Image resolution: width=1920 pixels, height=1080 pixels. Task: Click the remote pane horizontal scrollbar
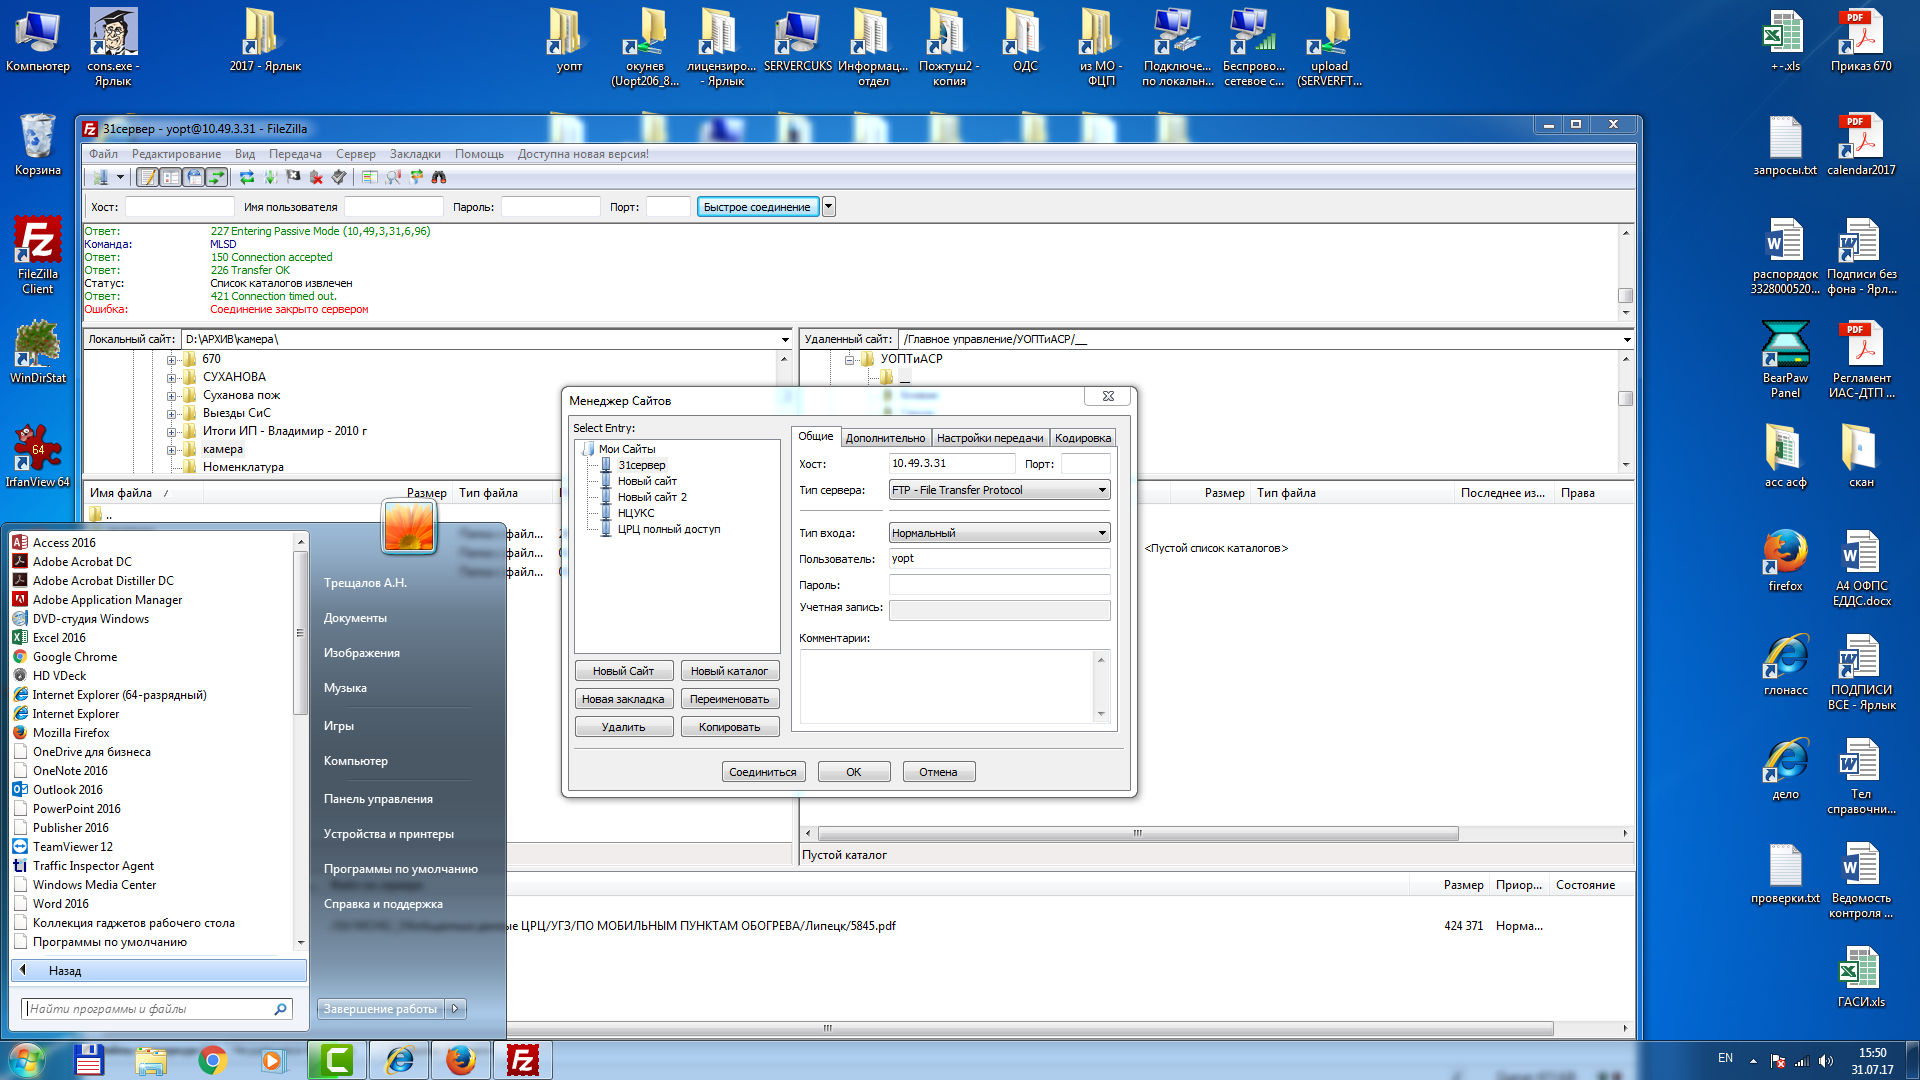tap(1137, 833)
